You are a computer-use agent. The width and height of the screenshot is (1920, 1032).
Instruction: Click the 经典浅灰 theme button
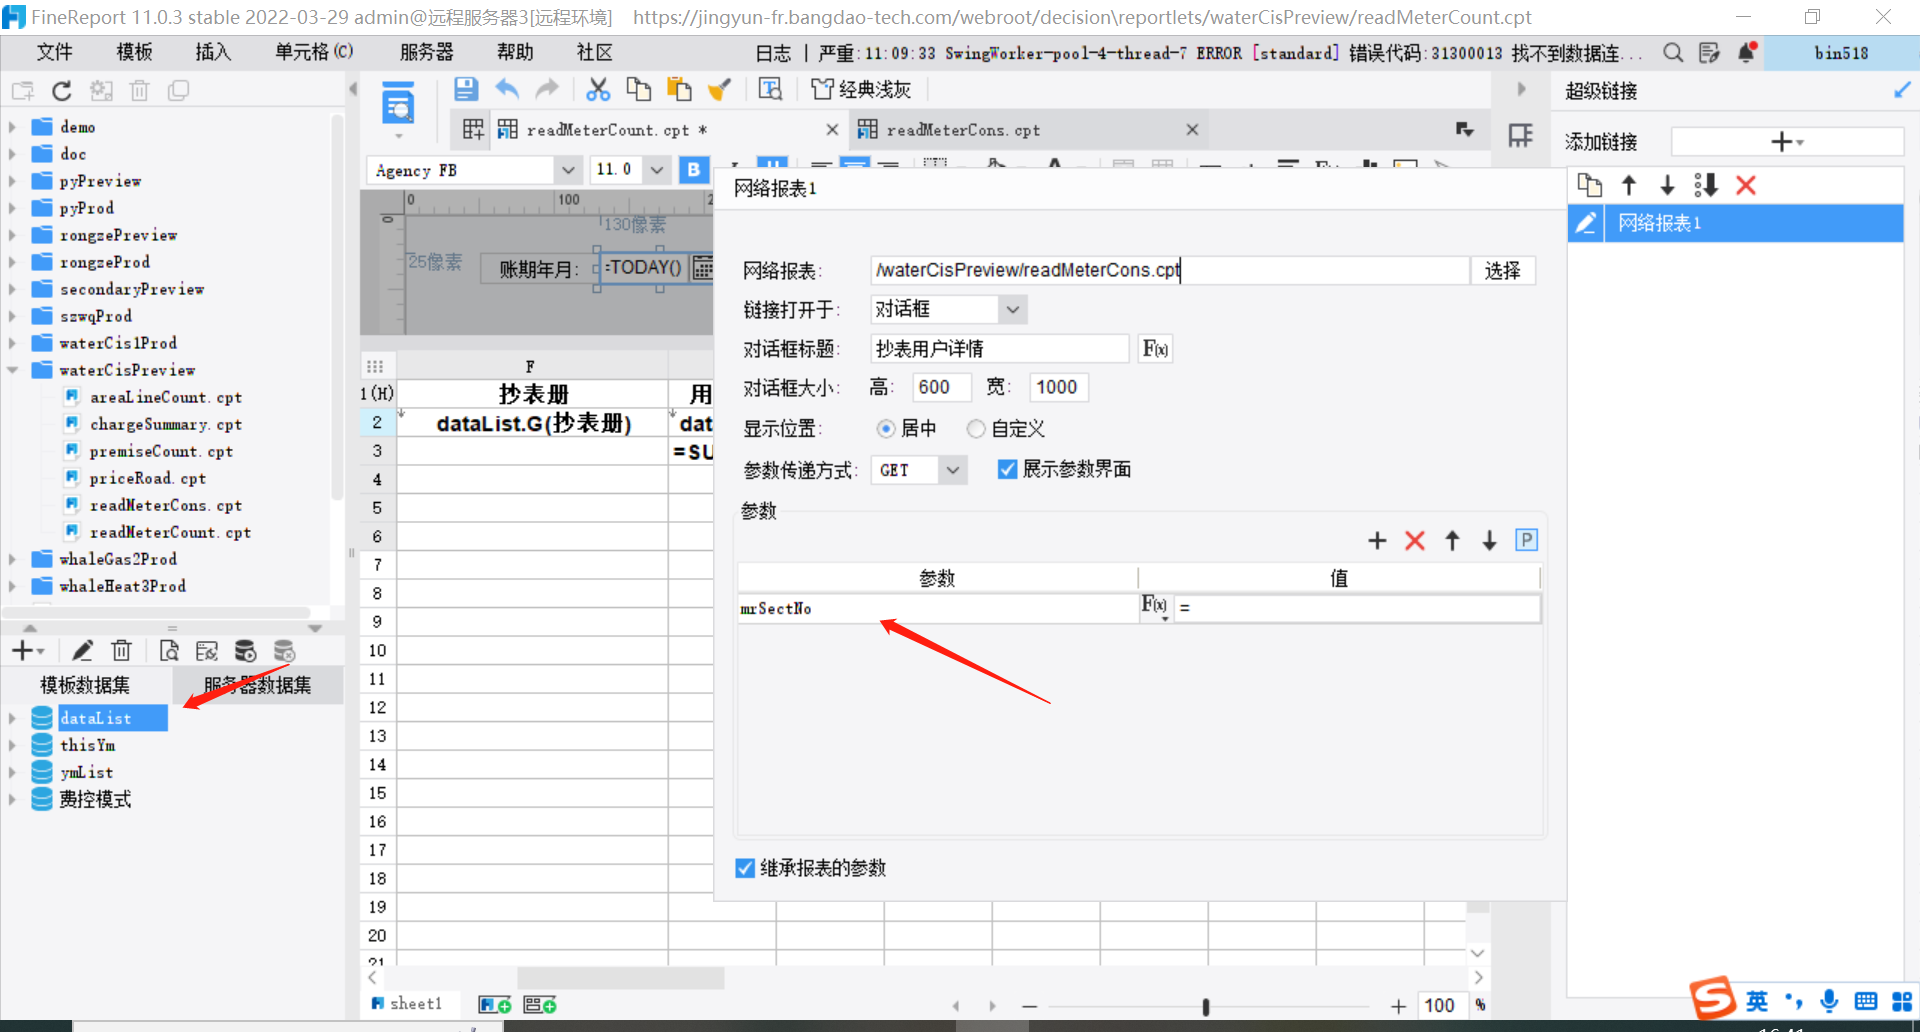(861, 90)
